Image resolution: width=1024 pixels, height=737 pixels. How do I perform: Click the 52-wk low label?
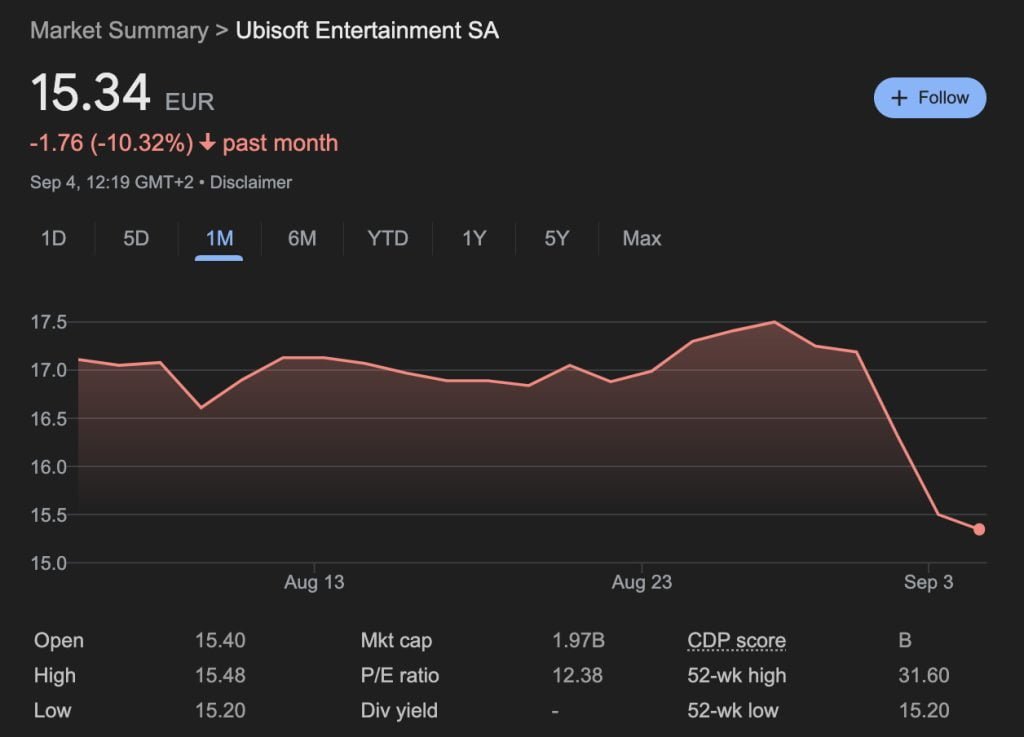(x=733, y=710)
